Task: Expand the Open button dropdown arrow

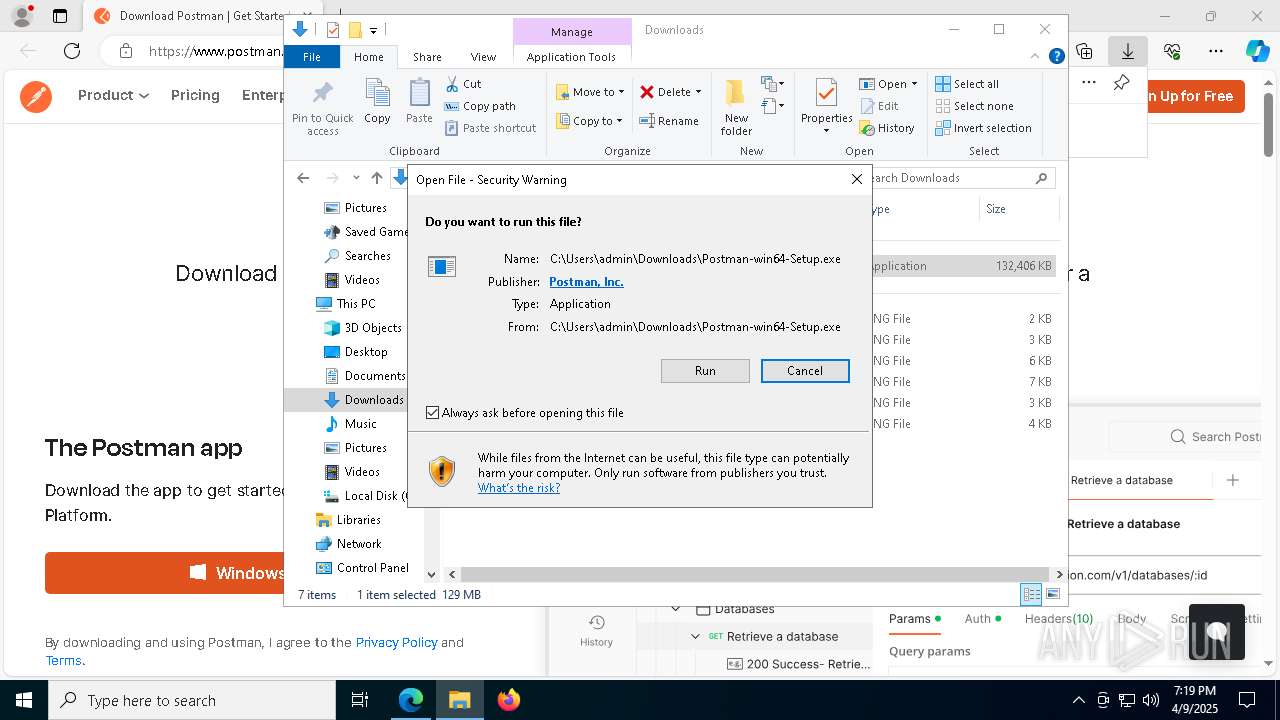Action: coord(914,84)
